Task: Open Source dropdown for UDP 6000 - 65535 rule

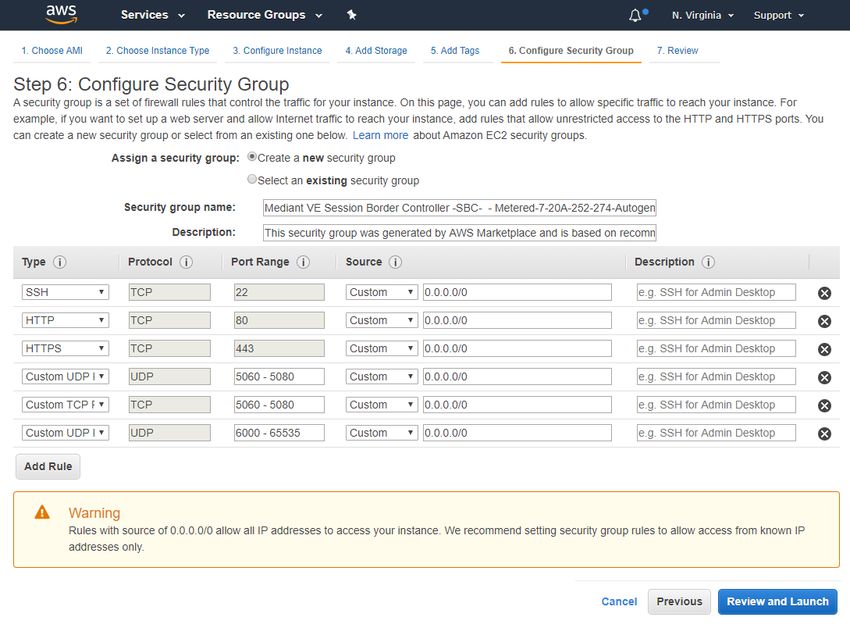Action: point(382,433)
